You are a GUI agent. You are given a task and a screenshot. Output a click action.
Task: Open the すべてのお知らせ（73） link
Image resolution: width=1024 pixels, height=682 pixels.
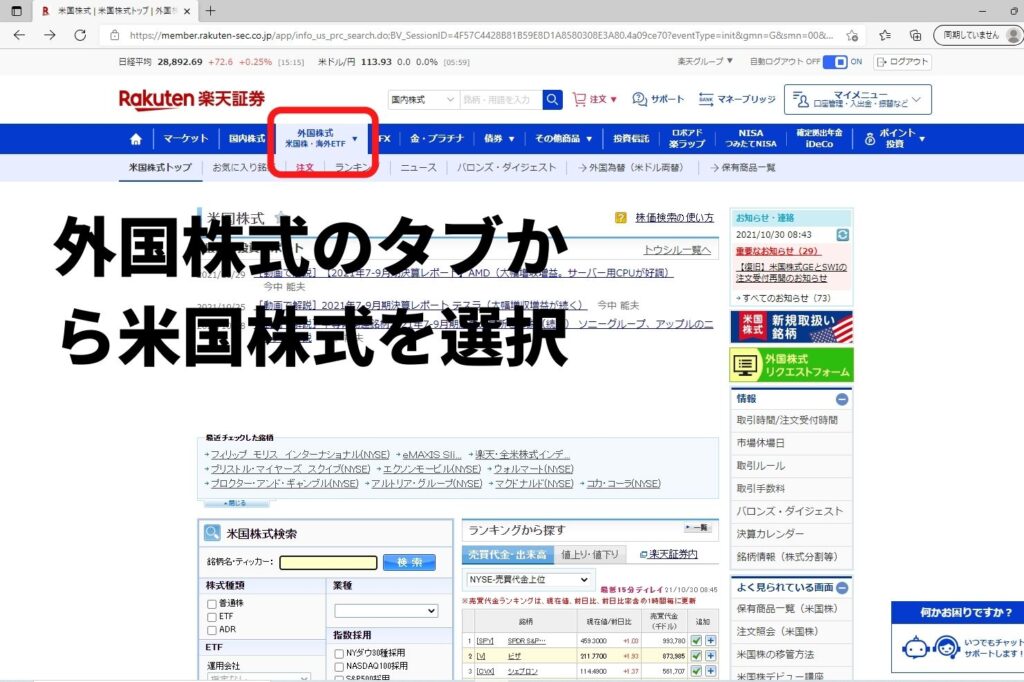pyautogui.click(x=783, y=298)
